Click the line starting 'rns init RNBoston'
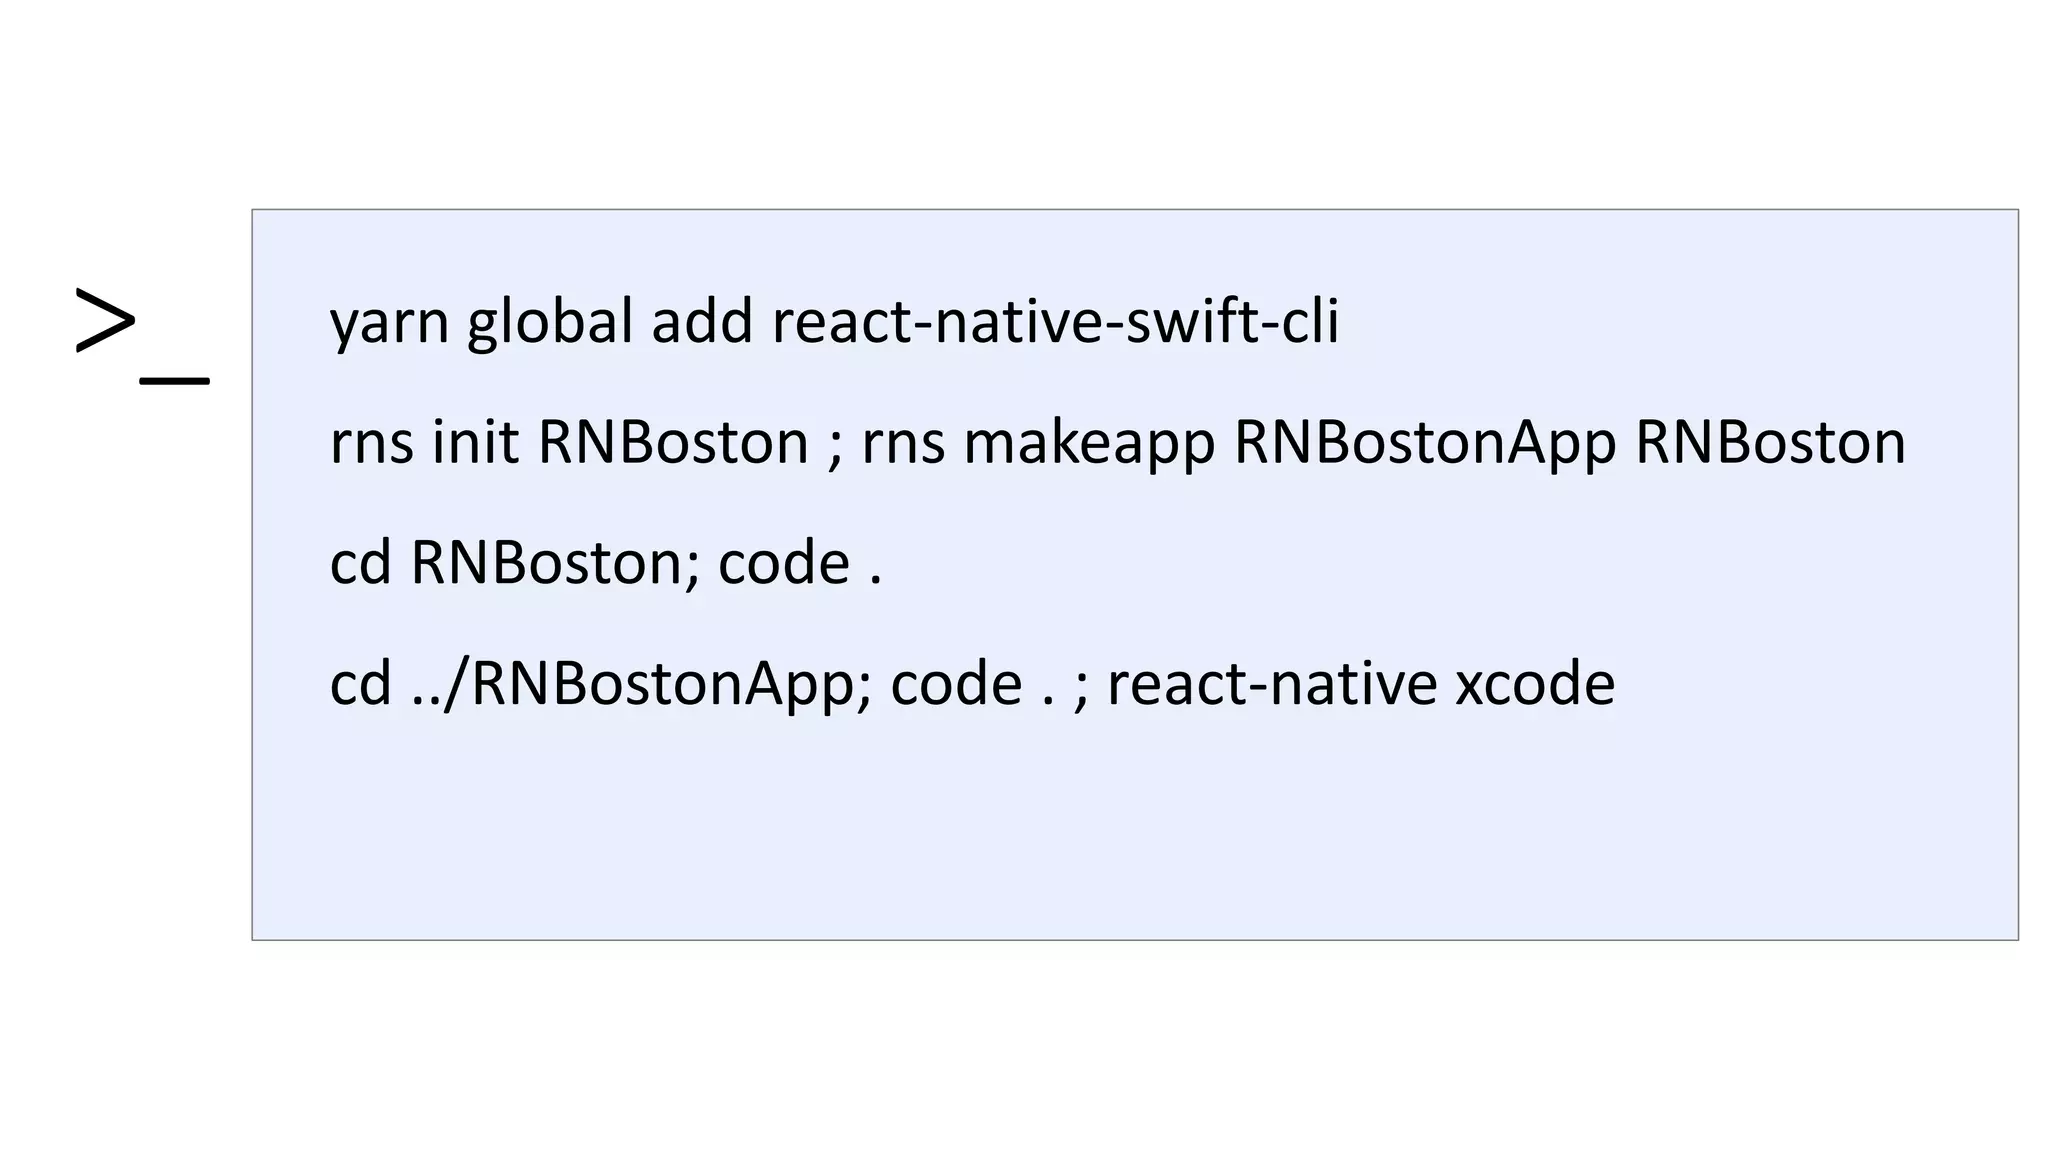2048x1152 pixels. tap(1117, 443)
